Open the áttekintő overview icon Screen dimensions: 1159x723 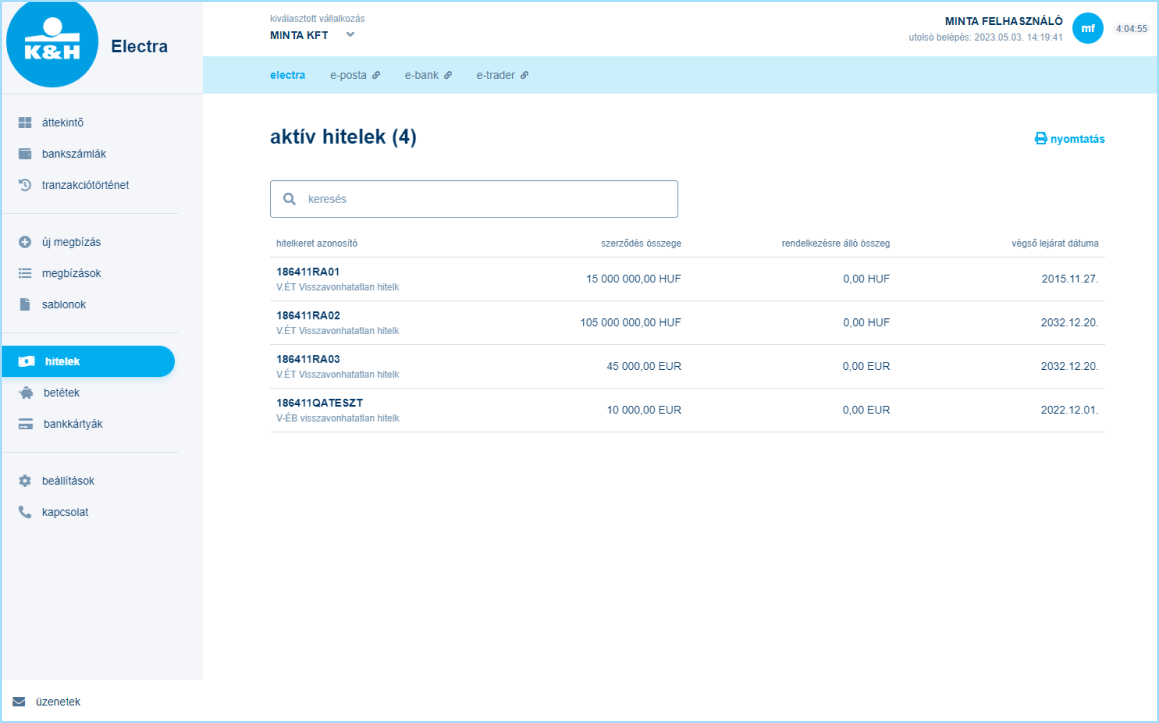[24, 122]
